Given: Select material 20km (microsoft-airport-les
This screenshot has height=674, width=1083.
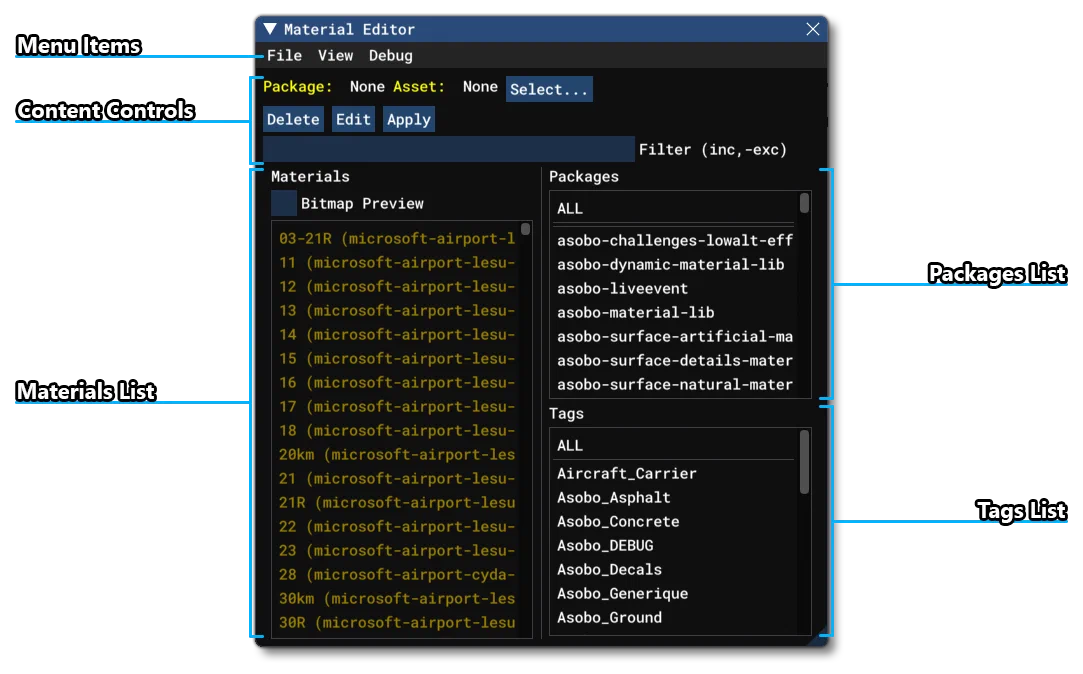Looking at the screenshot, I should coord(397,455).
